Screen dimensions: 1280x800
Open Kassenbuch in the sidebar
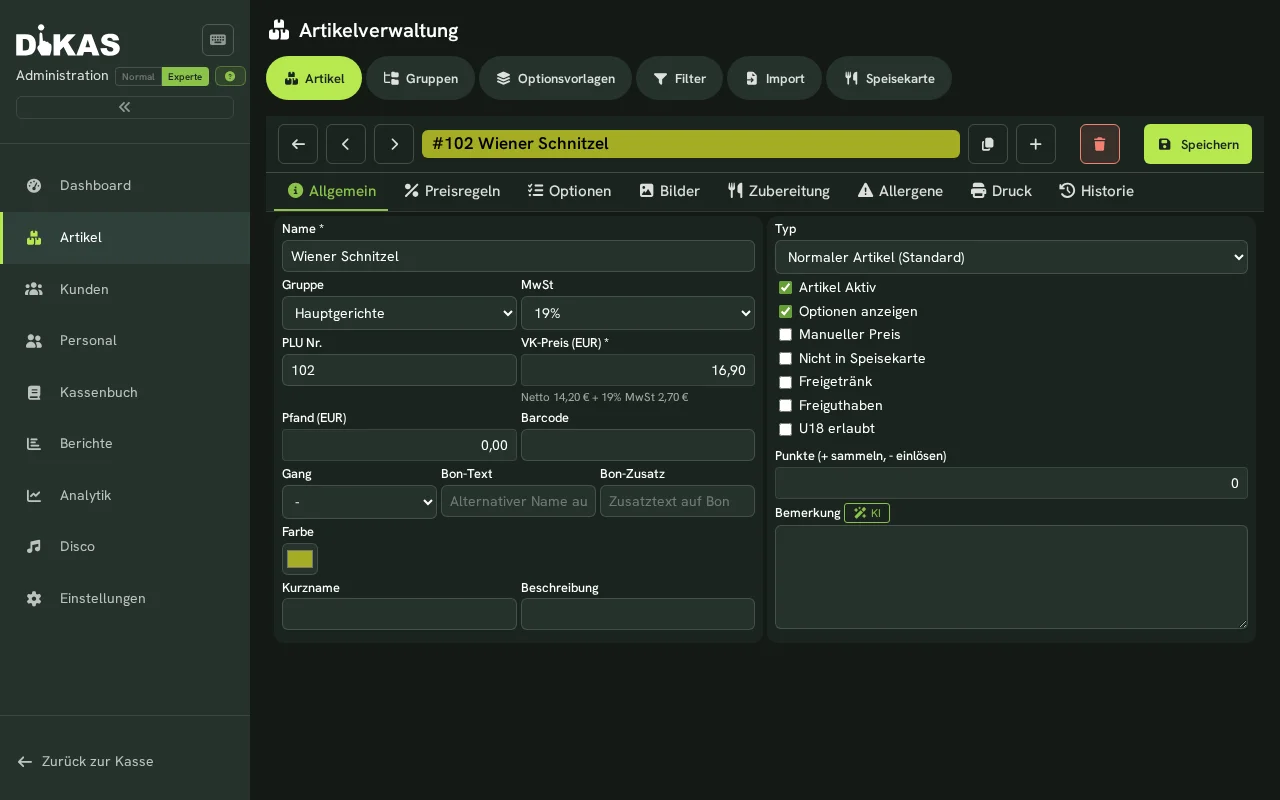[x=125, y=392]
